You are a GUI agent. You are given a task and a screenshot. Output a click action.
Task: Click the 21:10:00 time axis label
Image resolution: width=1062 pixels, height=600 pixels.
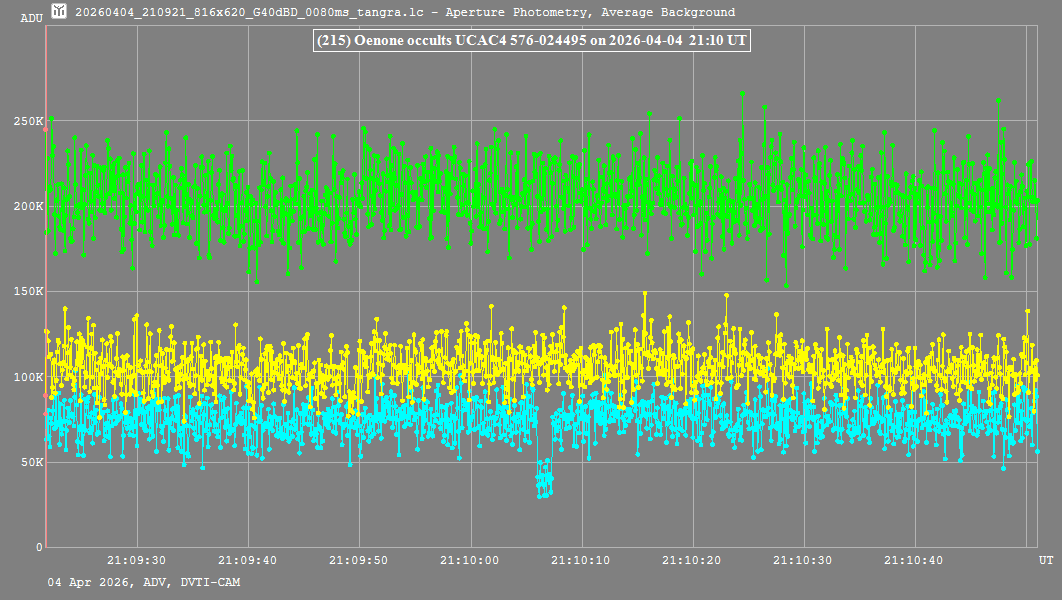470,560
